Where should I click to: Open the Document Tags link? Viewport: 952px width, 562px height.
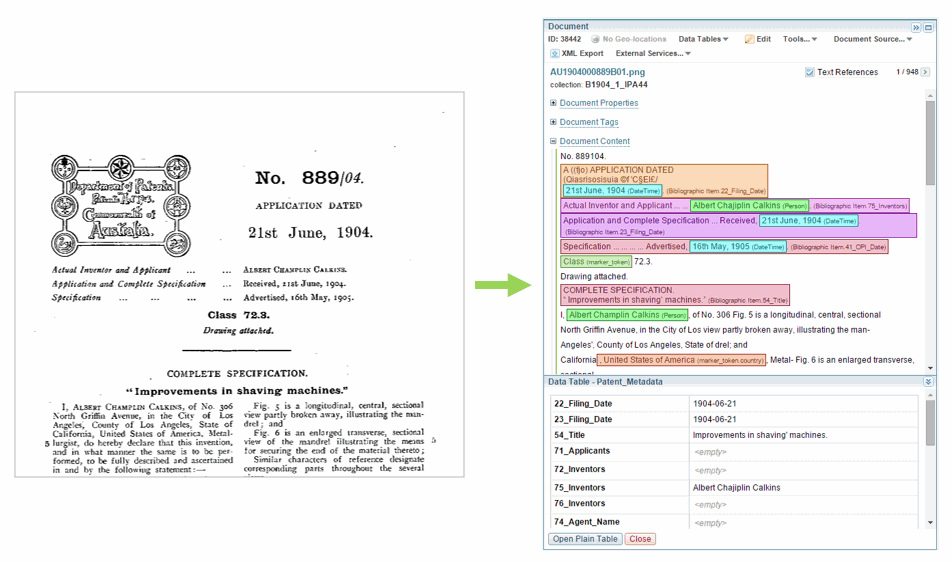click(589, 122)
